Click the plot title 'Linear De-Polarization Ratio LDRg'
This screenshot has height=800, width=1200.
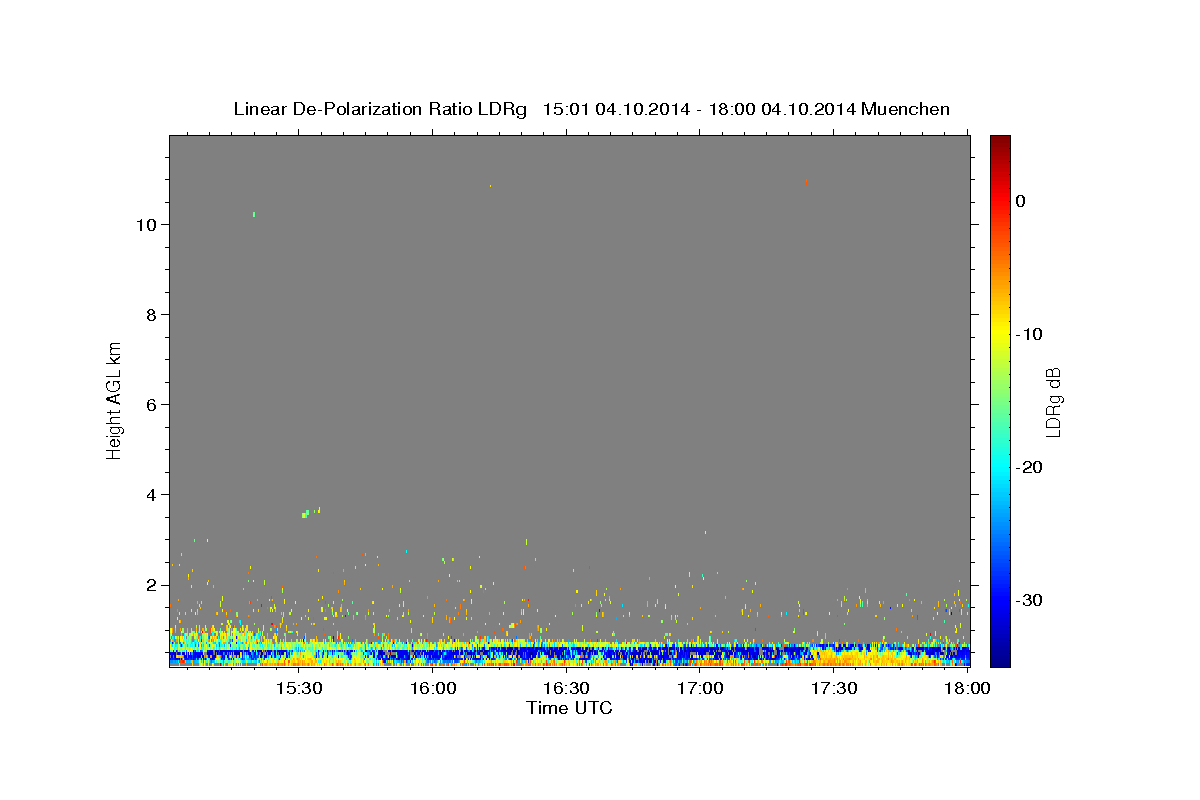(380, 109)
